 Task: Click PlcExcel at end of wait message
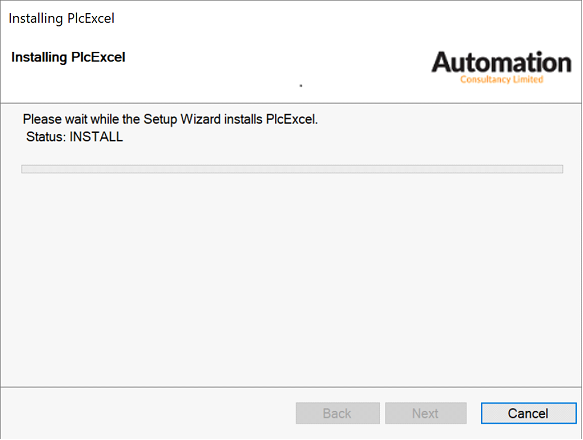(292, 119)
